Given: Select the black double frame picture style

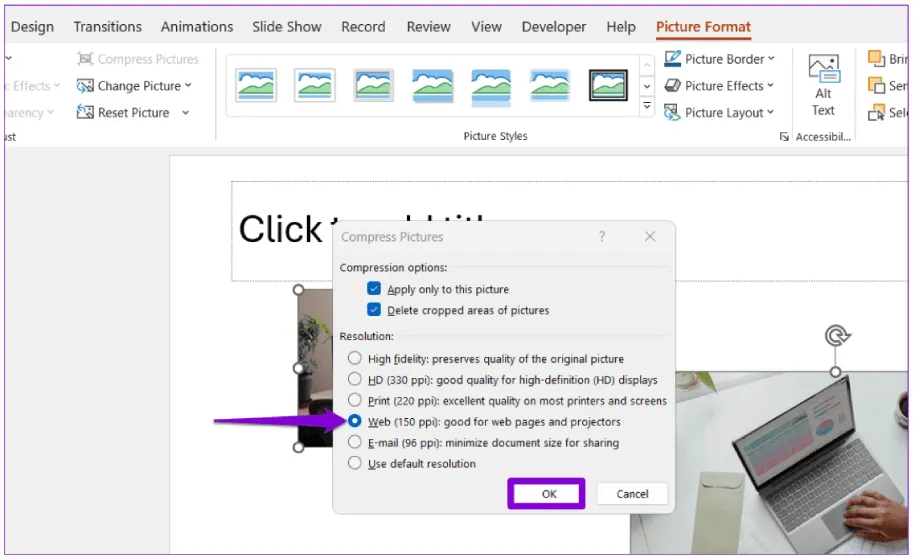Looking at the screenshot, I should click(608, 86).
